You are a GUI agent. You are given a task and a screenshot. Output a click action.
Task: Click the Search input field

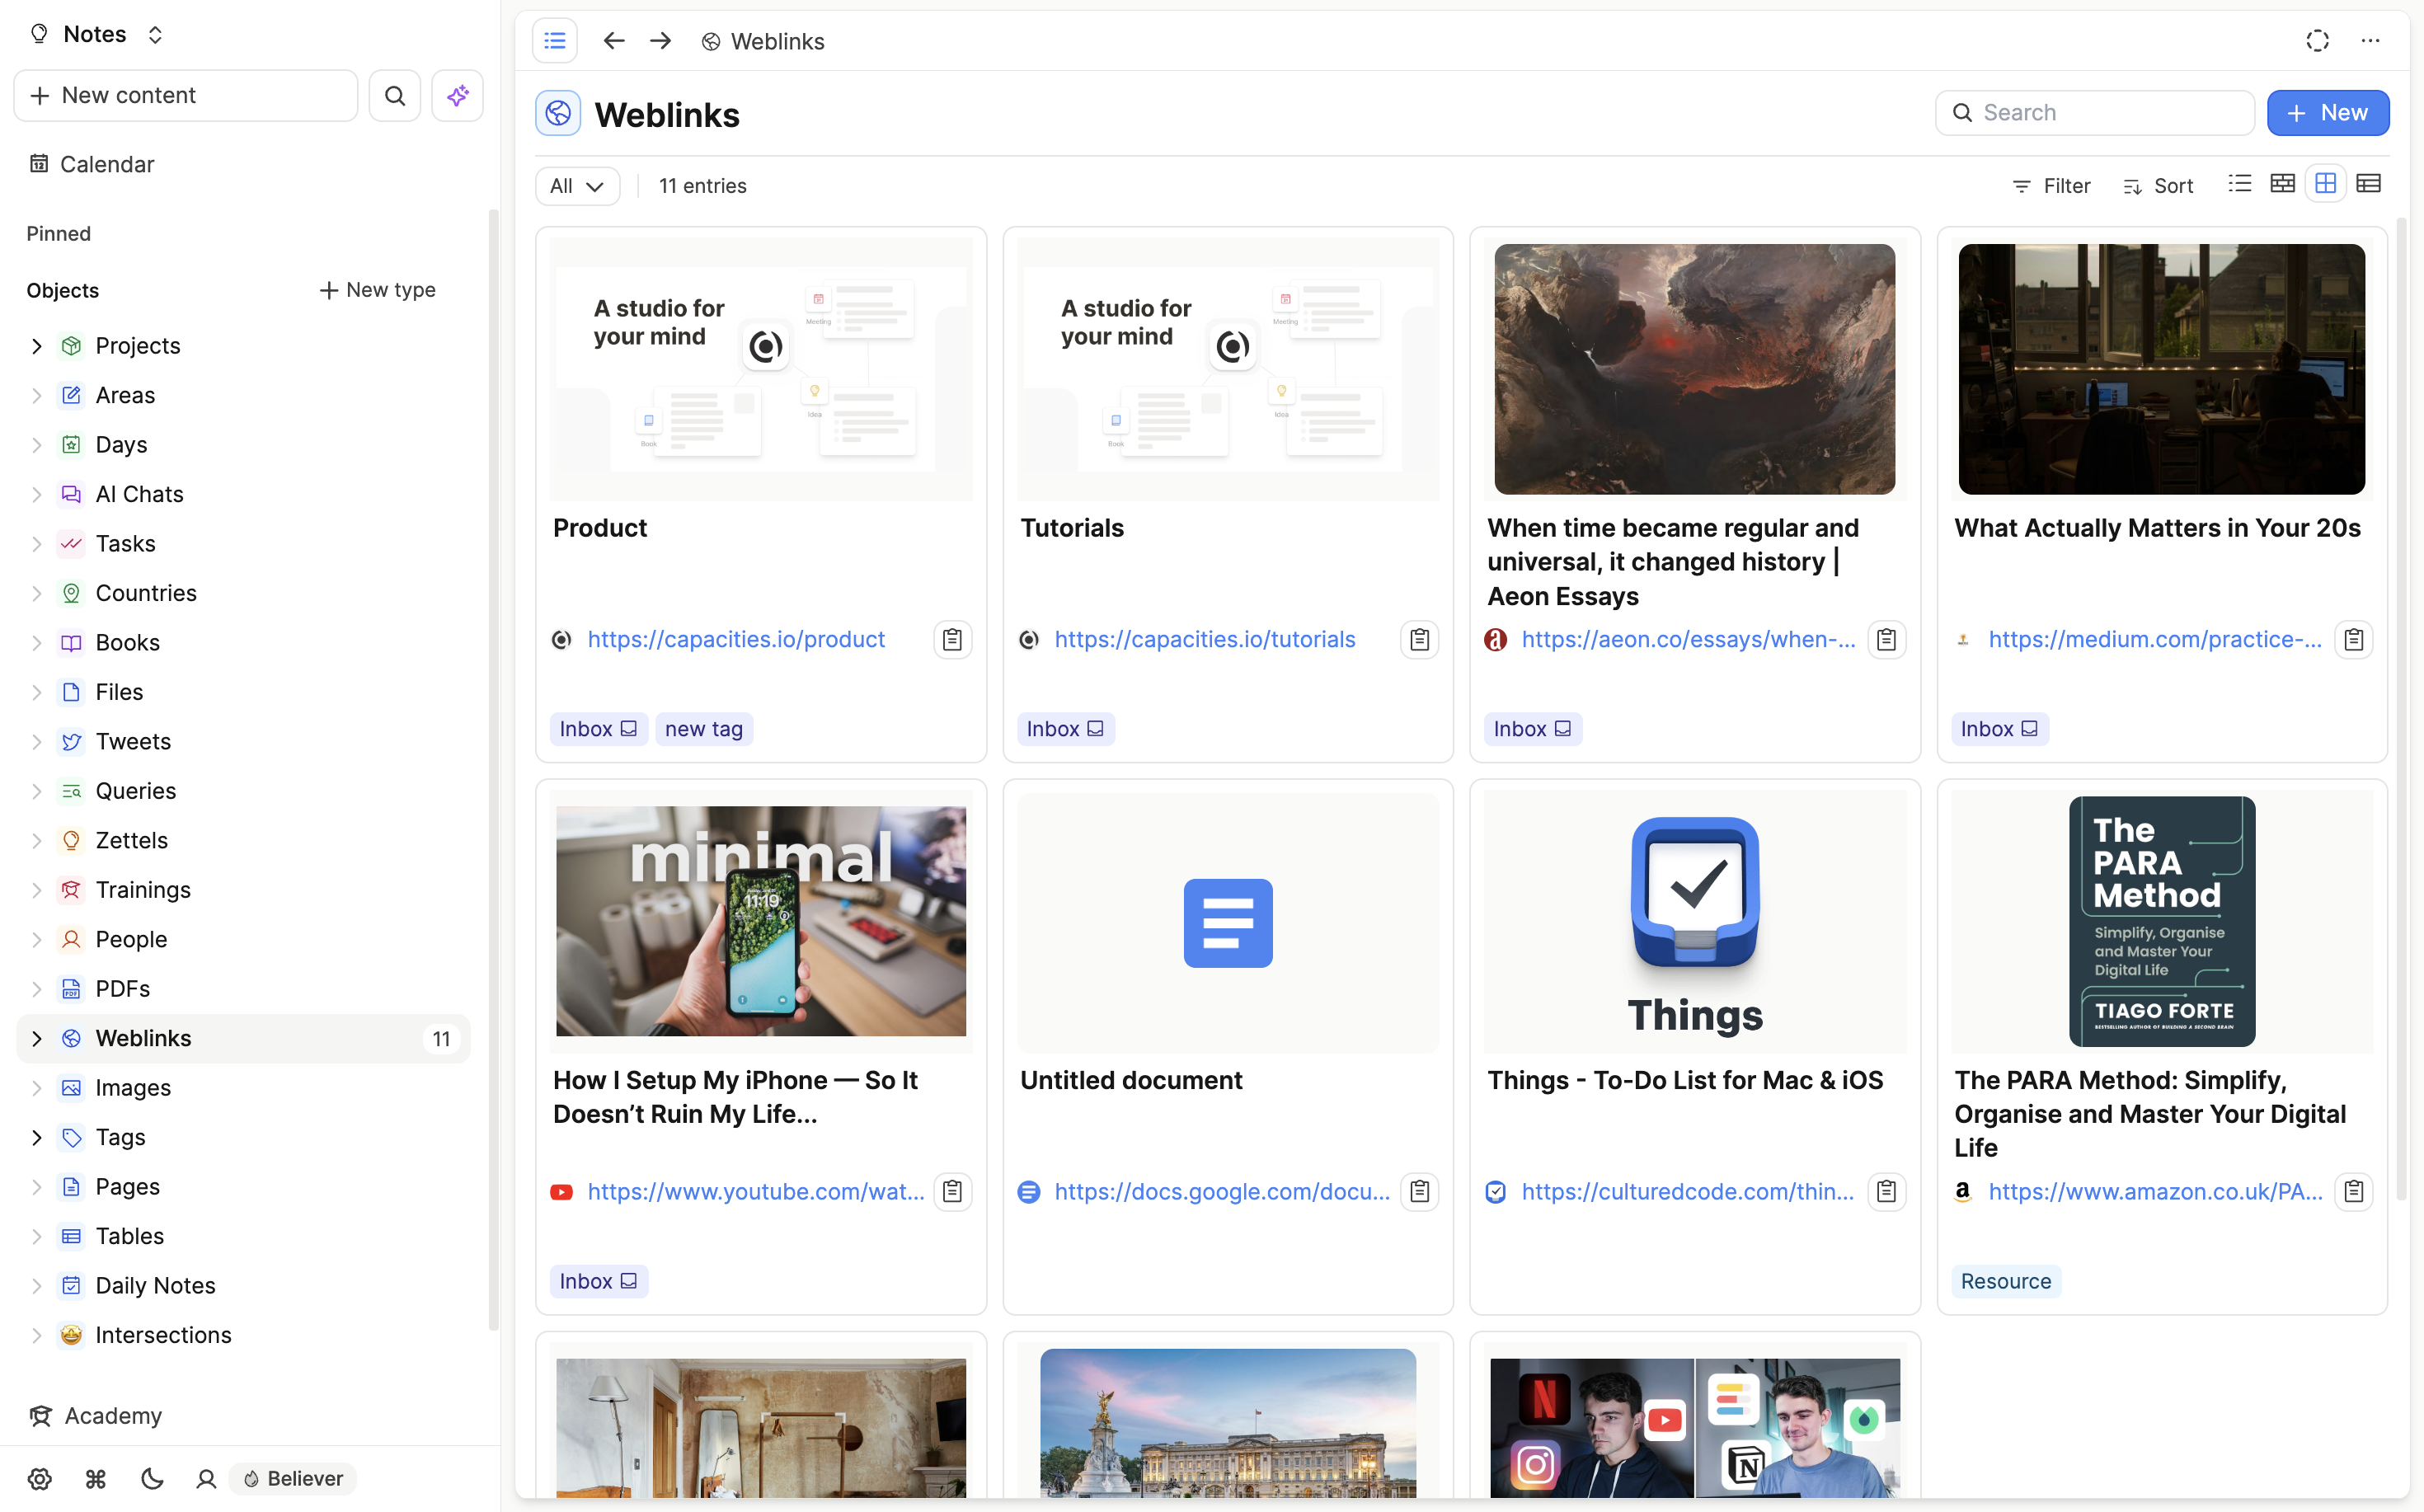coord(2095,112)
